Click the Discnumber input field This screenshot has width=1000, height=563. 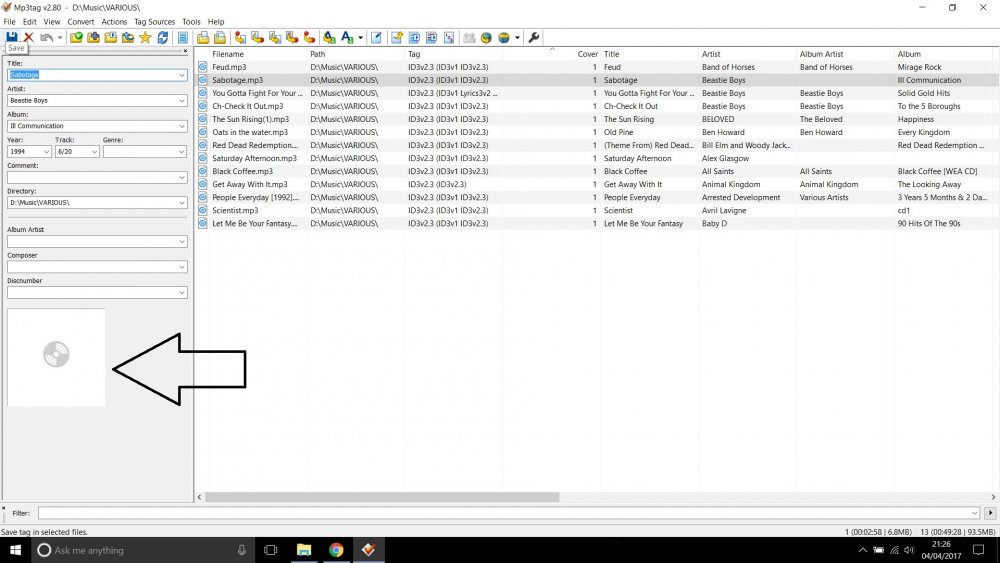click(97, 292)
